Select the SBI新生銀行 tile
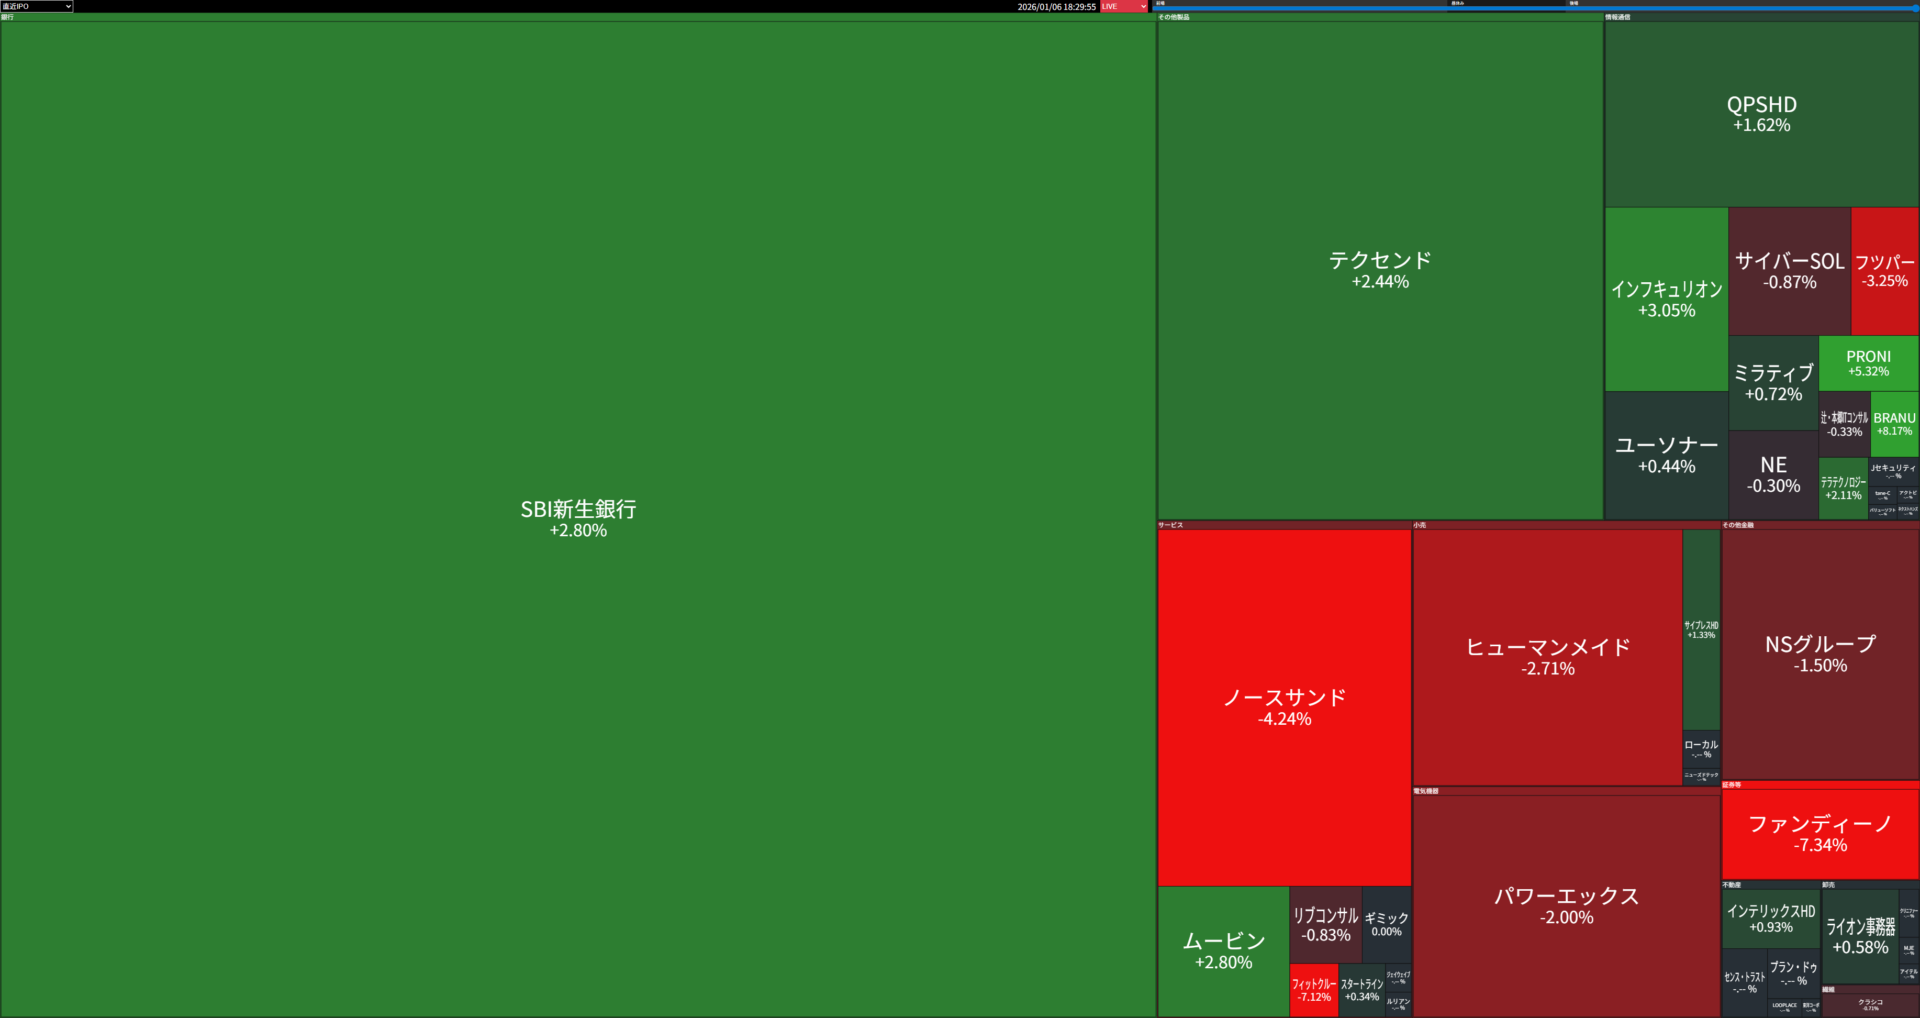The image size is (1920, 1018). click(578, 518)
